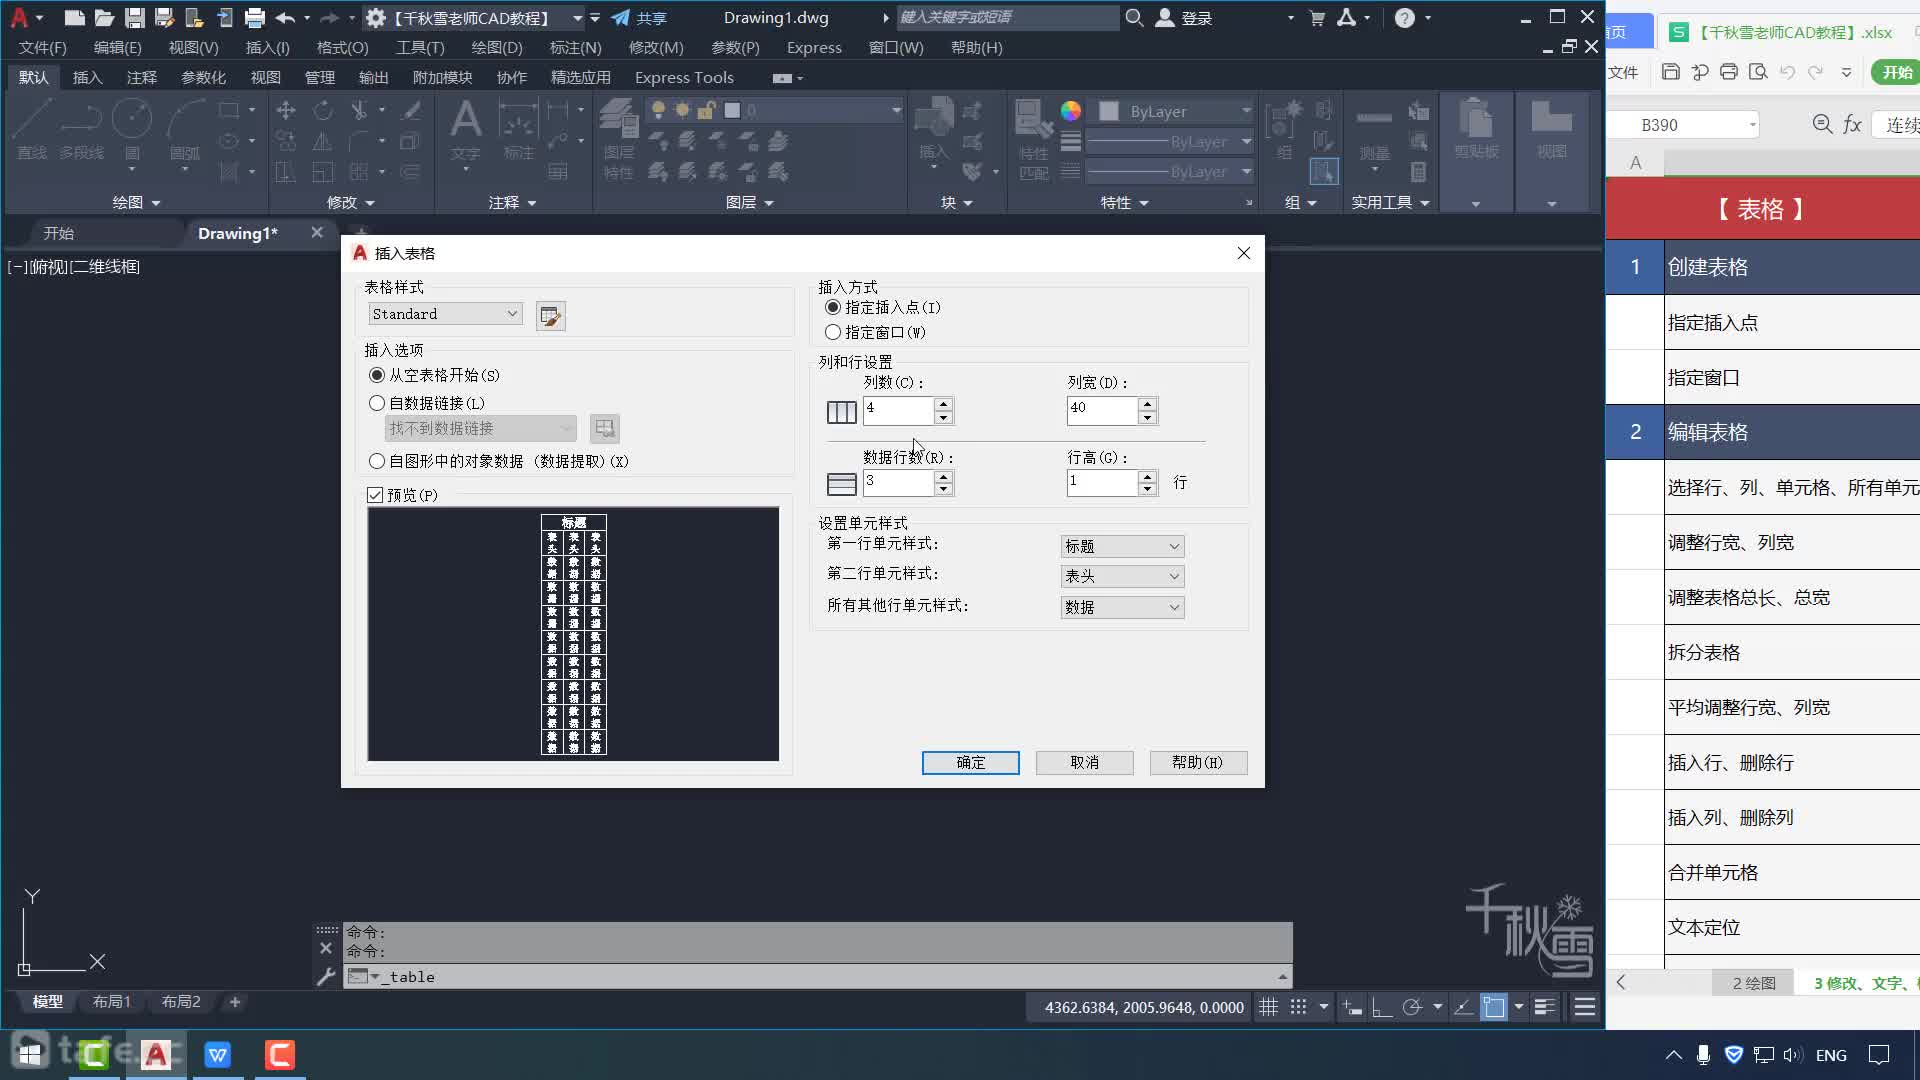Image resolution: width=1920 pixels, height=1080 pixels.
Task: Open the Draw menu
Action: pos(497,47)
